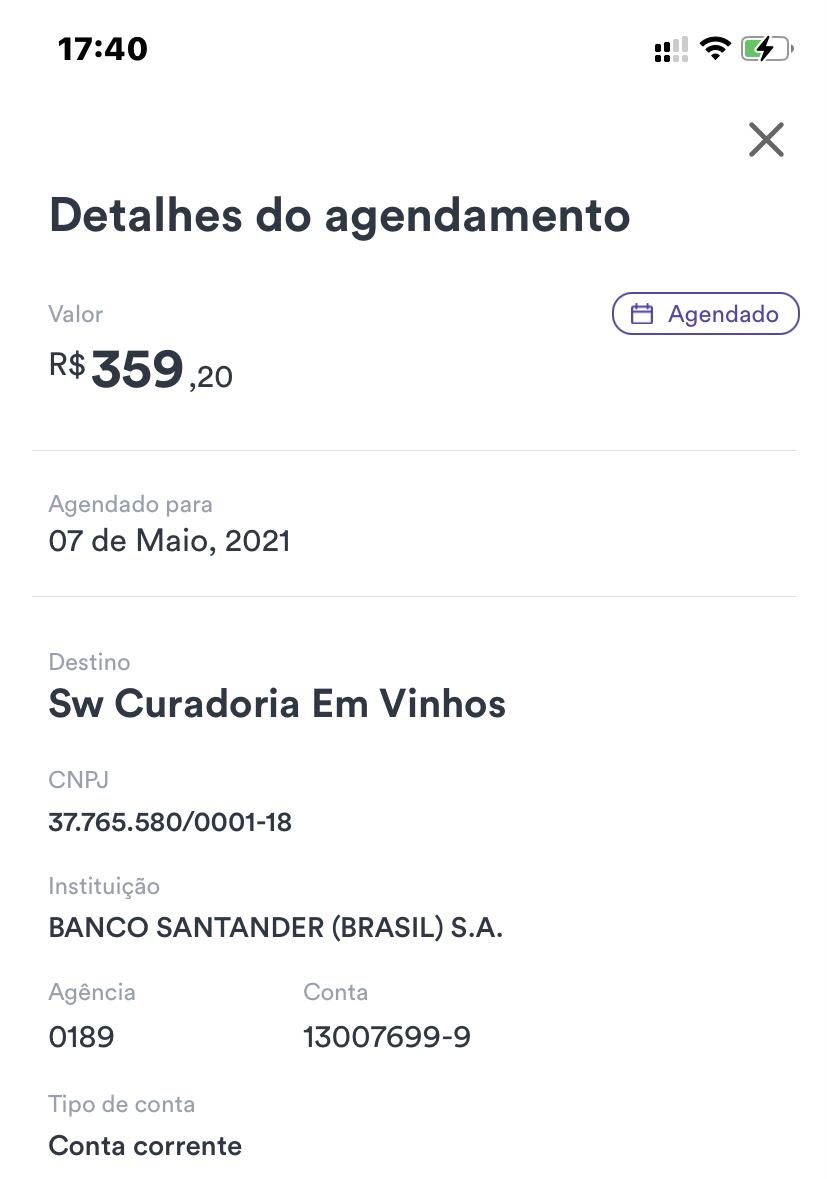827x1179 pixels.
Task: Tap the Agendado para label
Action: [x=130, y=505]
